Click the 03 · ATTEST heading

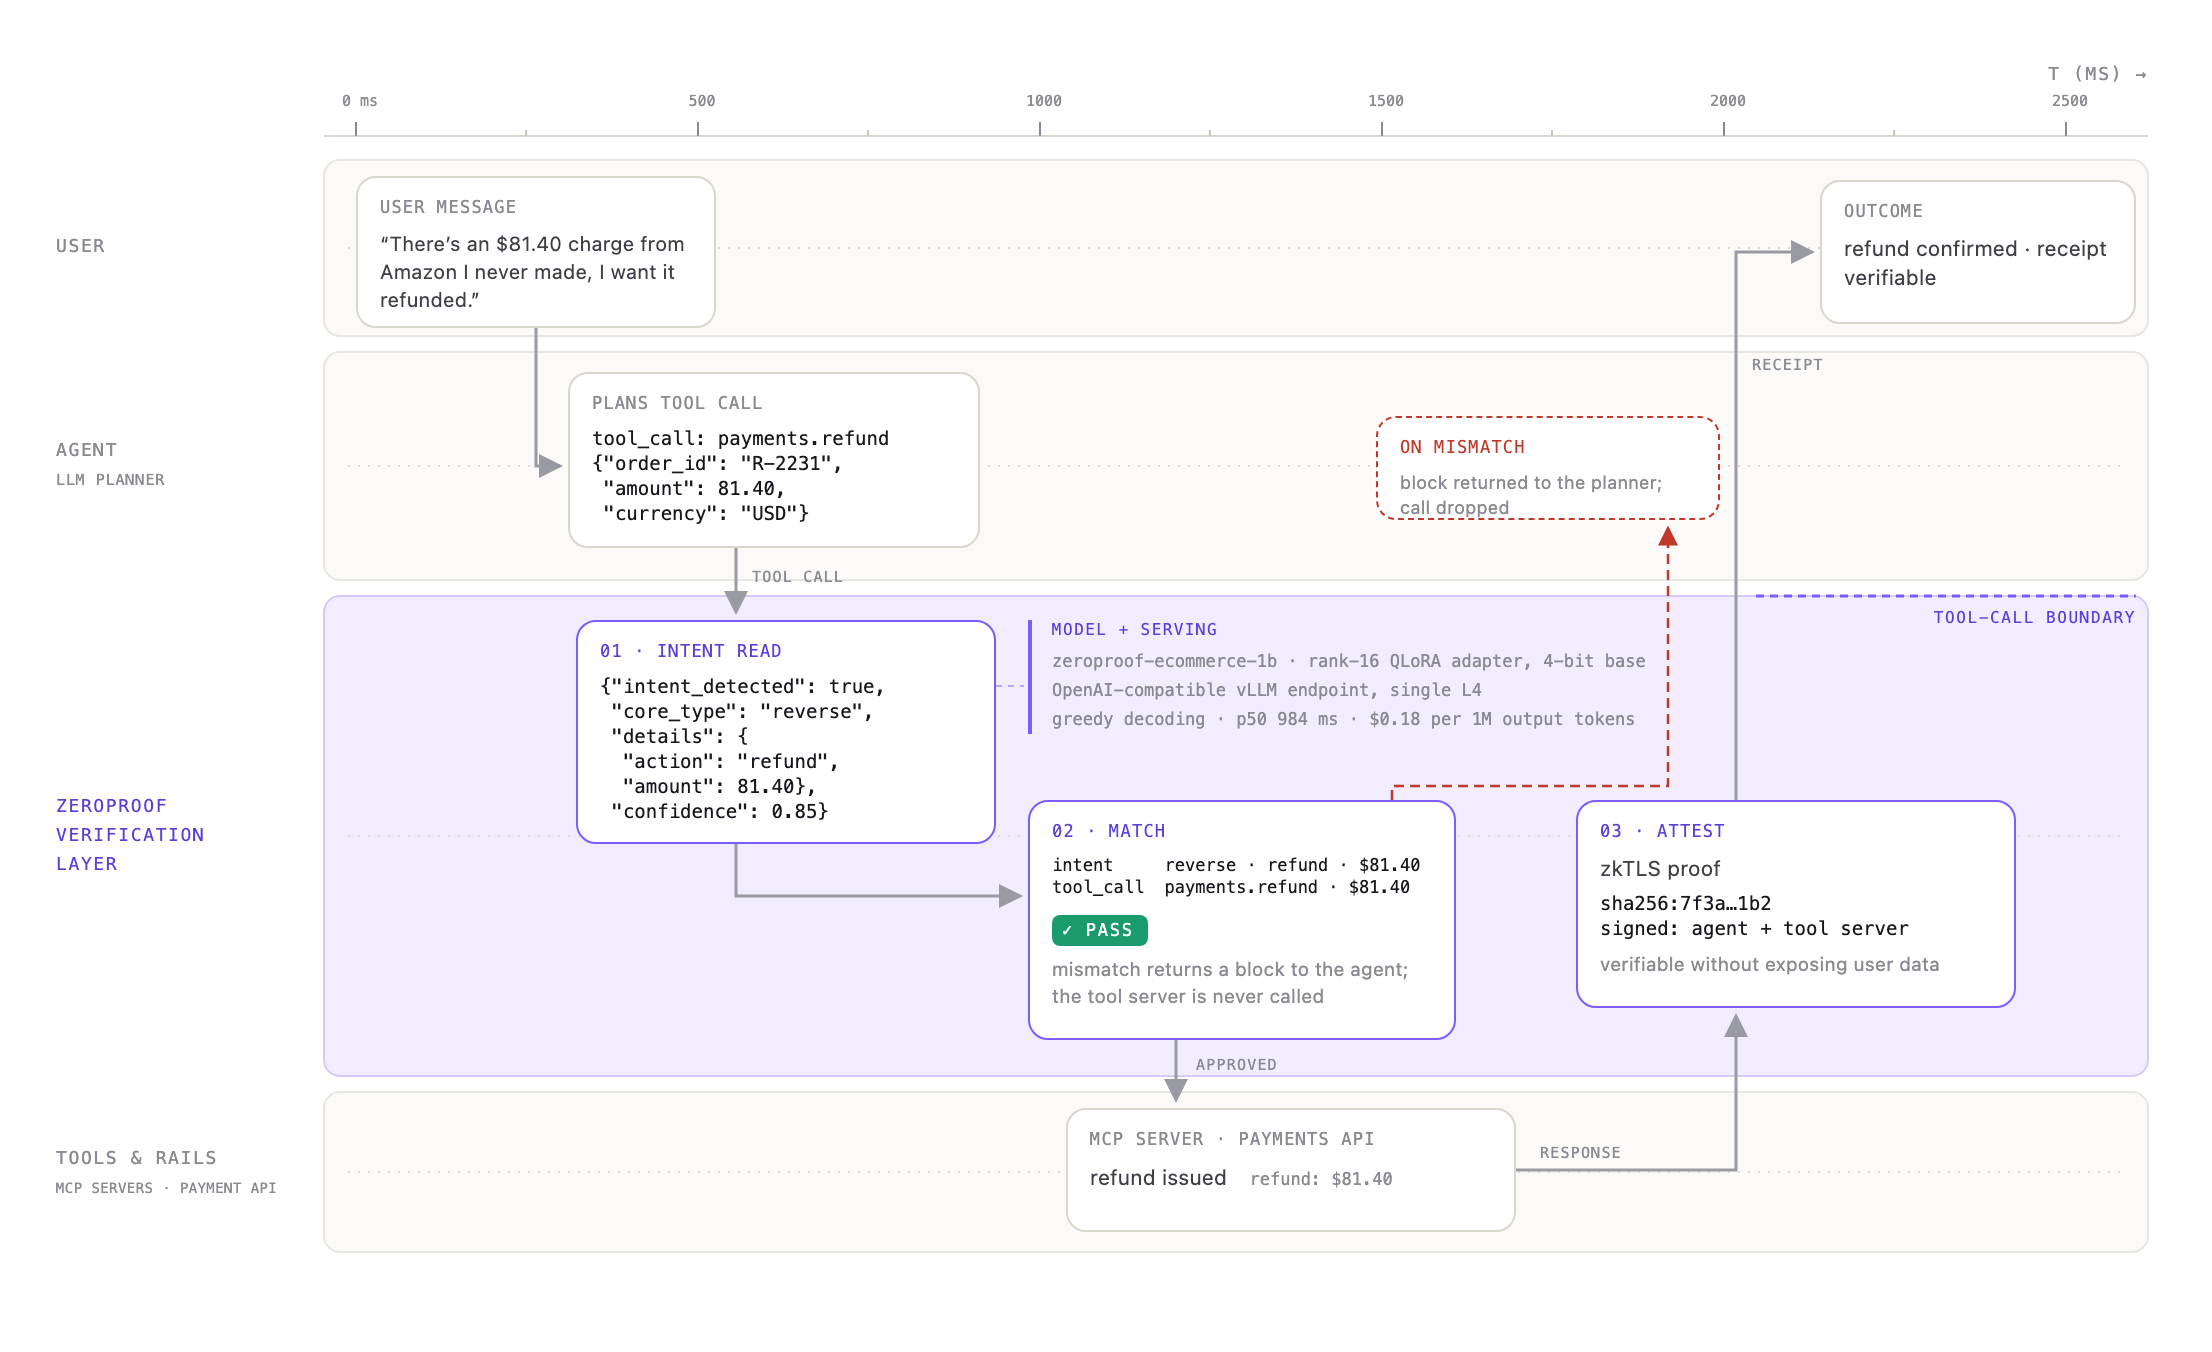click(1662, 831)
